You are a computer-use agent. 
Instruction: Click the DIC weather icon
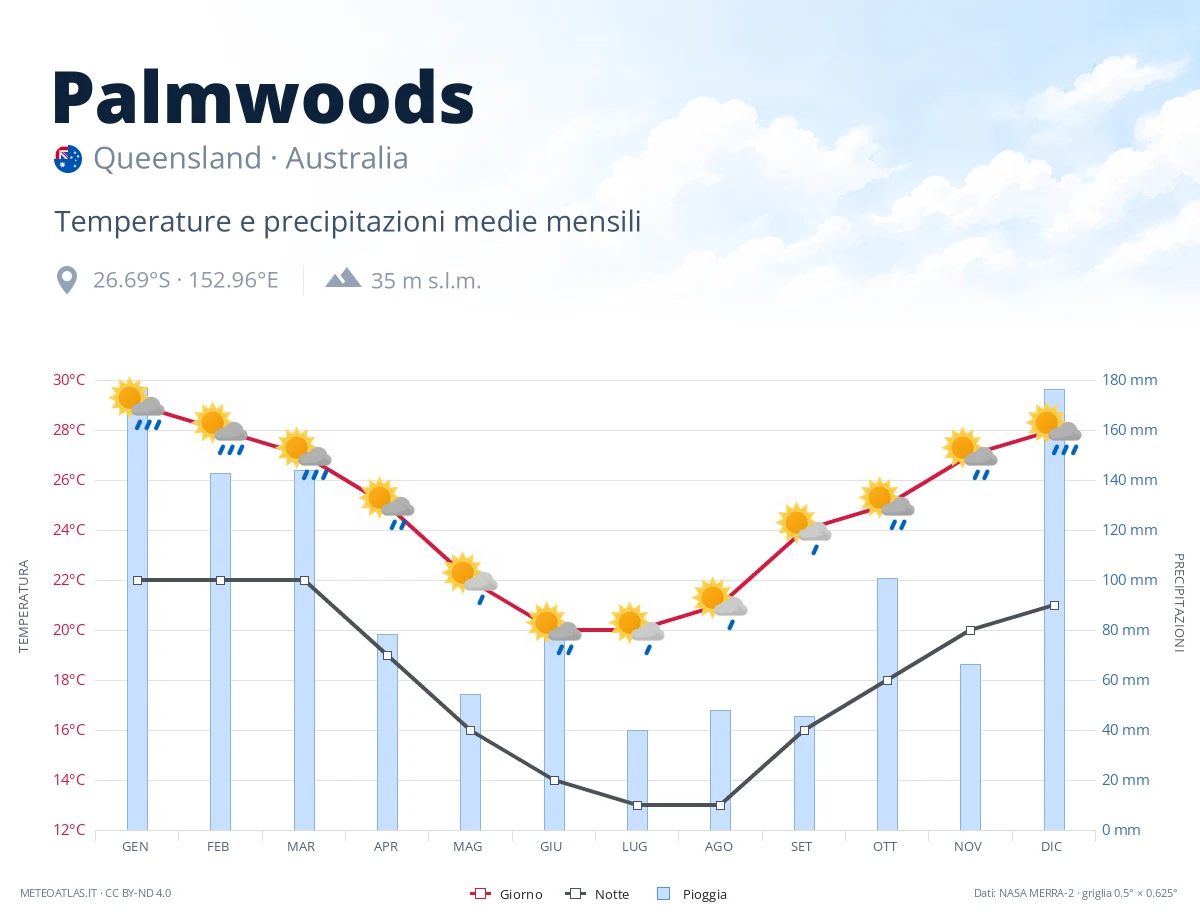tap(1054, 429)
